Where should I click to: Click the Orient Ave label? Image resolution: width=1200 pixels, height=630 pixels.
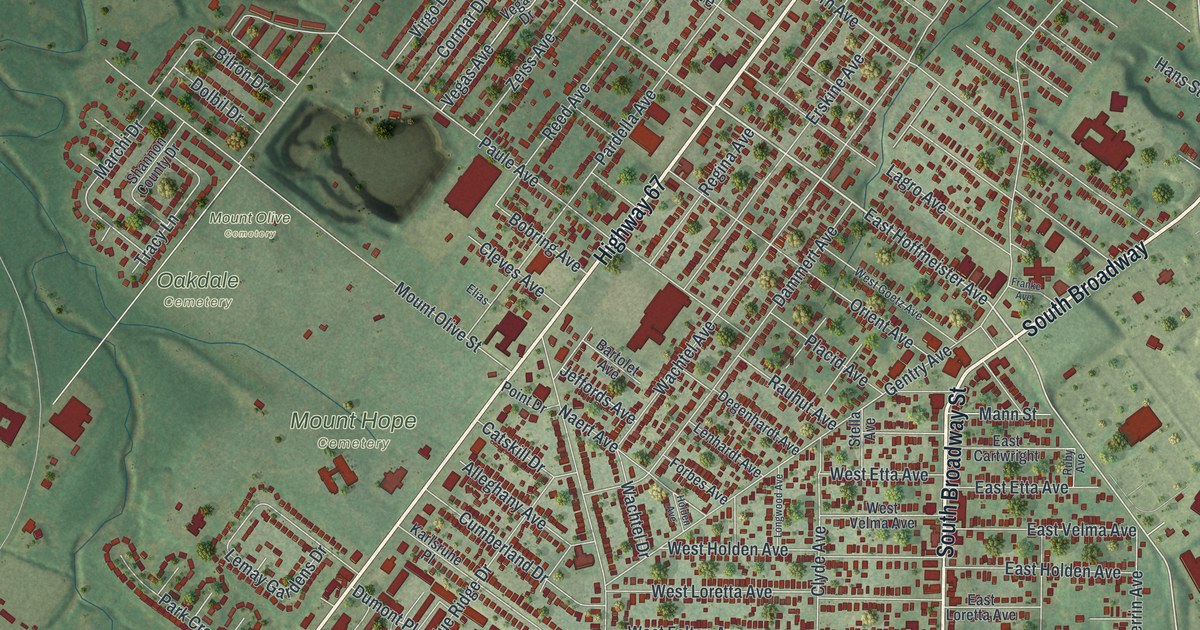pyautogui.click(x=880, y=322)
